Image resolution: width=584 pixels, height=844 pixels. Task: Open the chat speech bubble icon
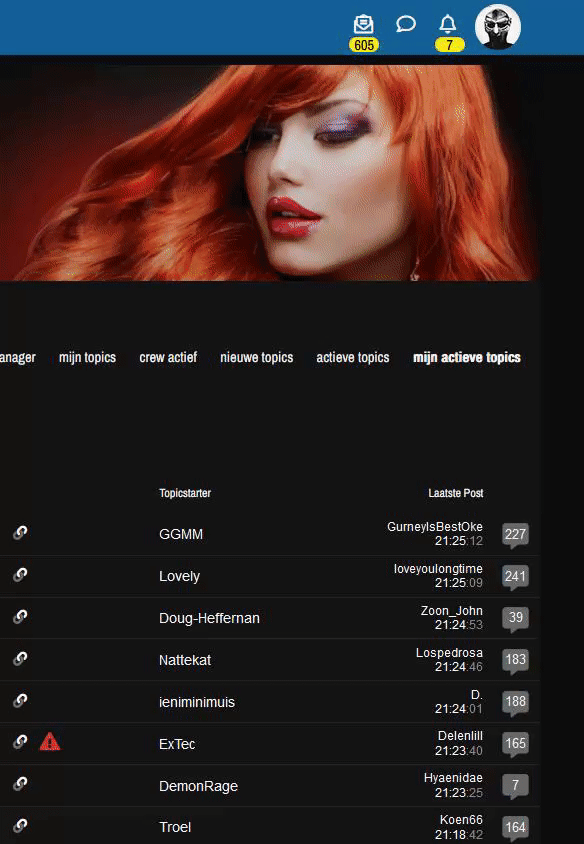pyautogui.click(x=406, y=24)
